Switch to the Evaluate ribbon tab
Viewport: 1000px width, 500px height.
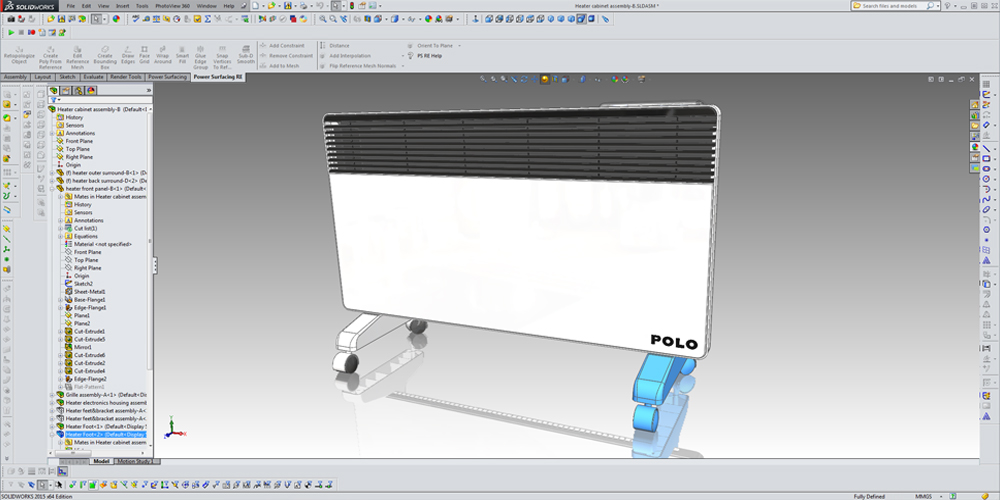point(93,77)
